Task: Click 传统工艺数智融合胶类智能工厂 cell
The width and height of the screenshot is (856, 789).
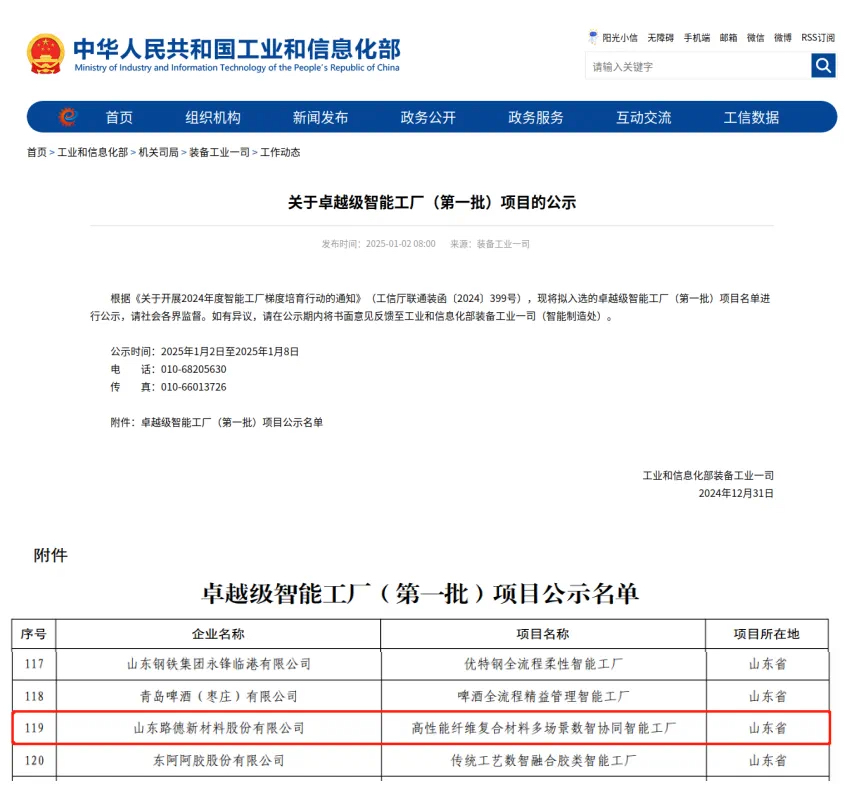Action: [543, 760]
